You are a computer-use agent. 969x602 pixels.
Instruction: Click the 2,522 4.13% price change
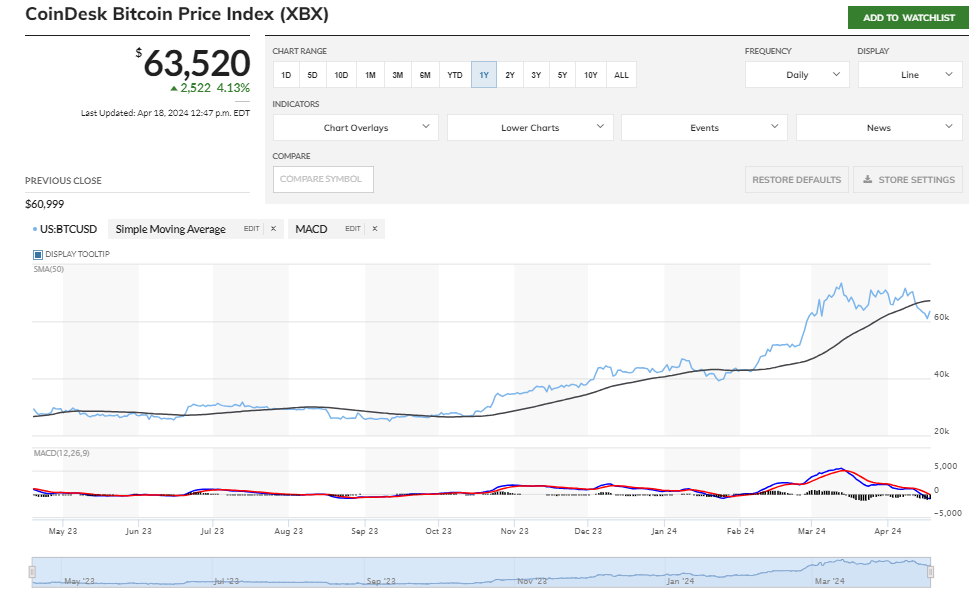pyautogui.click(x=211, y=88)
